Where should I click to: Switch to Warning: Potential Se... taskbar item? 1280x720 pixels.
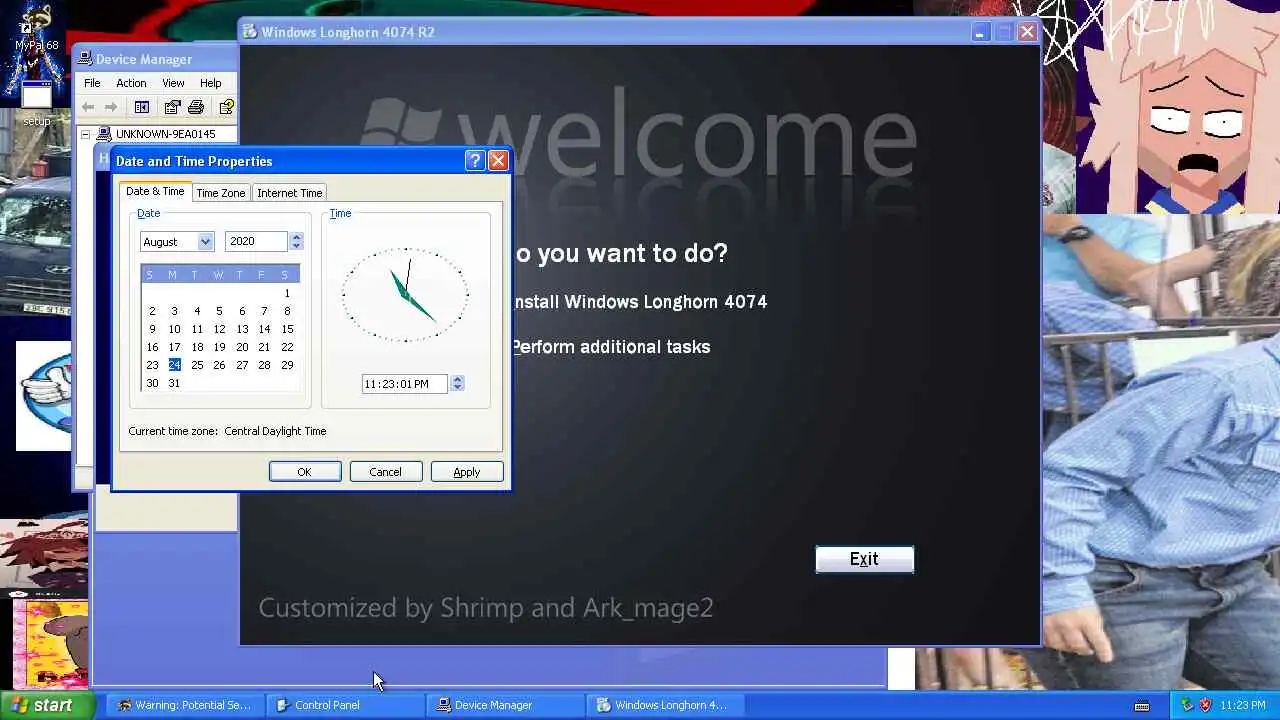(x=185, y=705)
